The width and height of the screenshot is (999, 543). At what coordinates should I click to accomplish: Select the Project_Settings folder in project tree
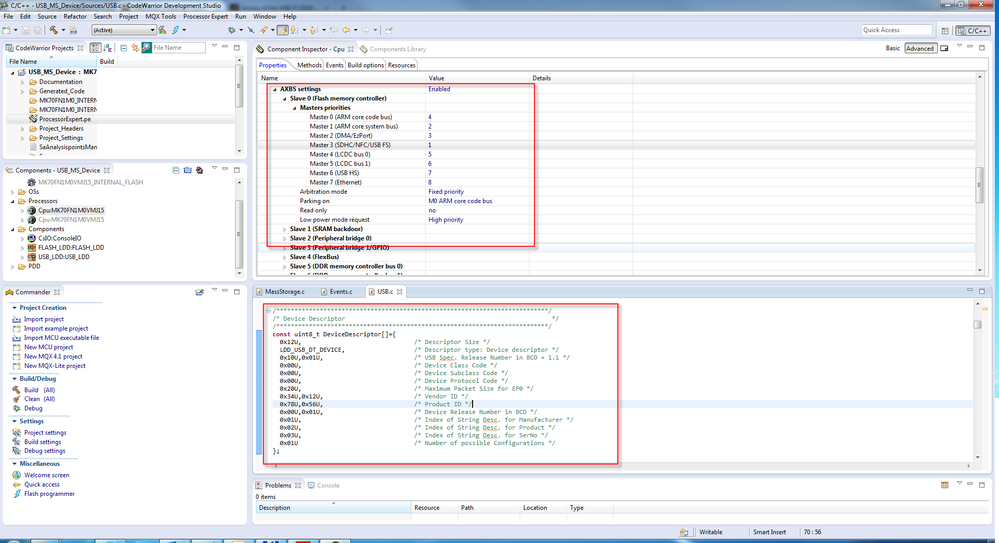click(x=61, y=138)
